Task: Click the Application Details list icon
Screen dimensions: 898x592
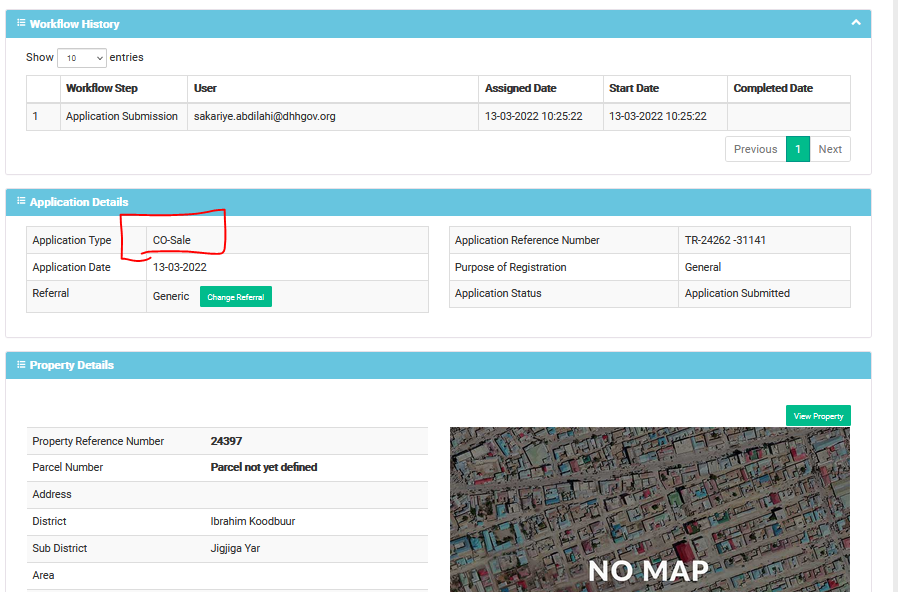Action: pyautogui.click(x=21, y=201)
